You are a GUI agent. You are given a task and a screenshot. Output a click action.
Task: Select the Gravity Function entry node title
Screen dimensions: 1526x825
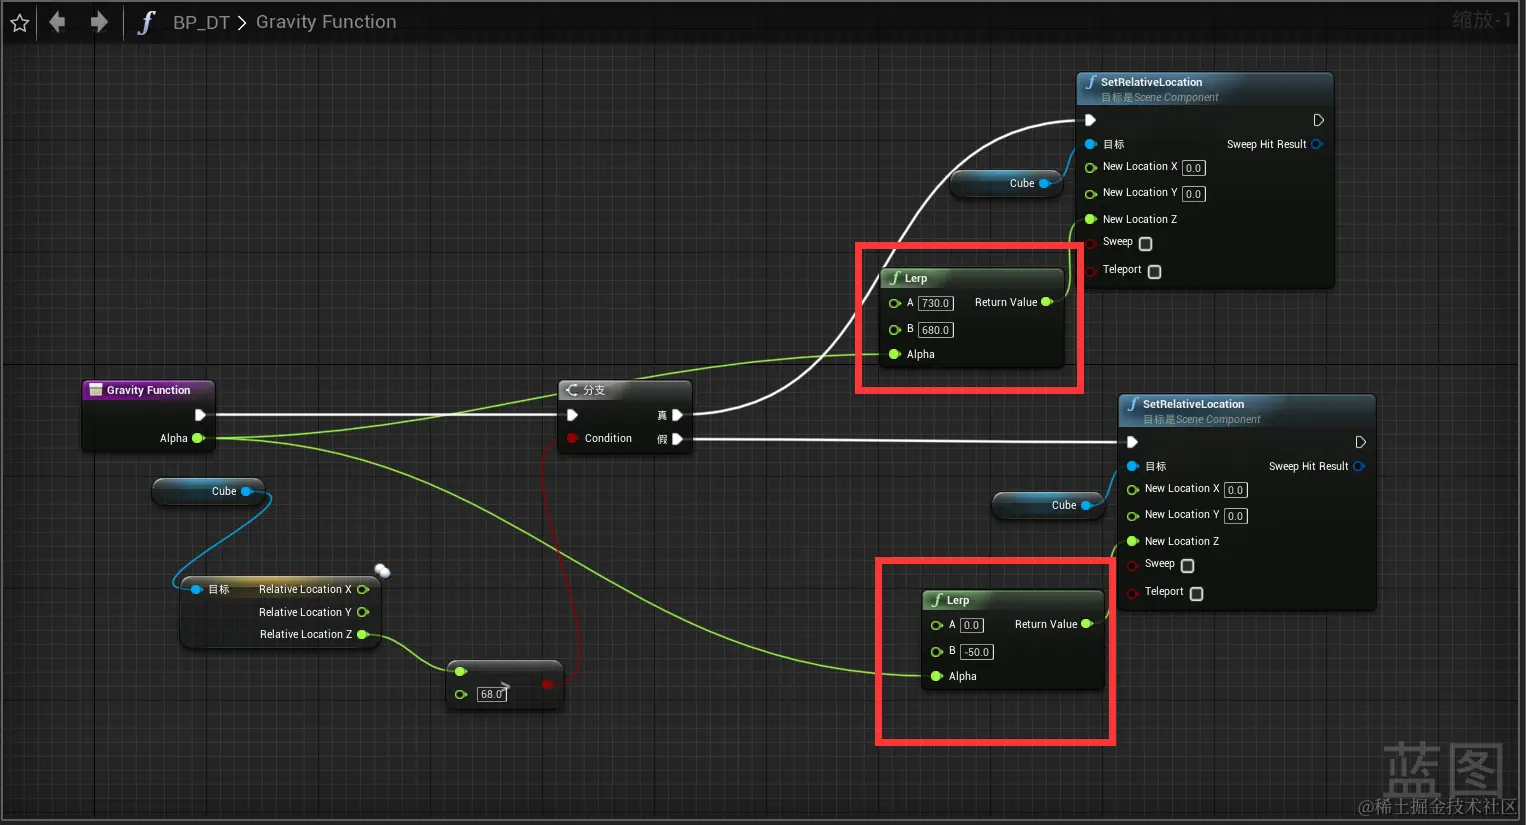[x=148, y=390]
